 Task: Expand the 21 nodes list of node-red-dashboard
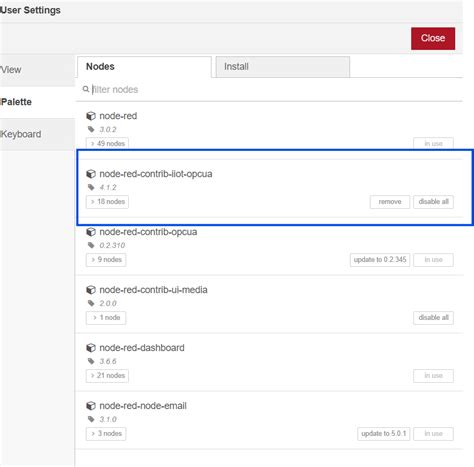(107, 376)
